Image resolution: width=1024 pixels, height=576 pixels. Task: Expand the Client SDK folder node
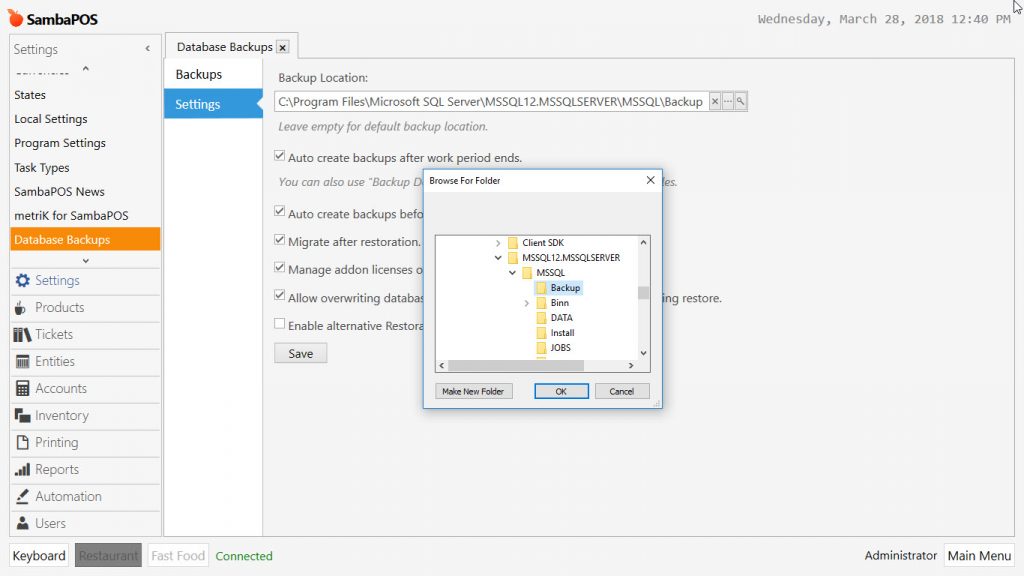498,243
